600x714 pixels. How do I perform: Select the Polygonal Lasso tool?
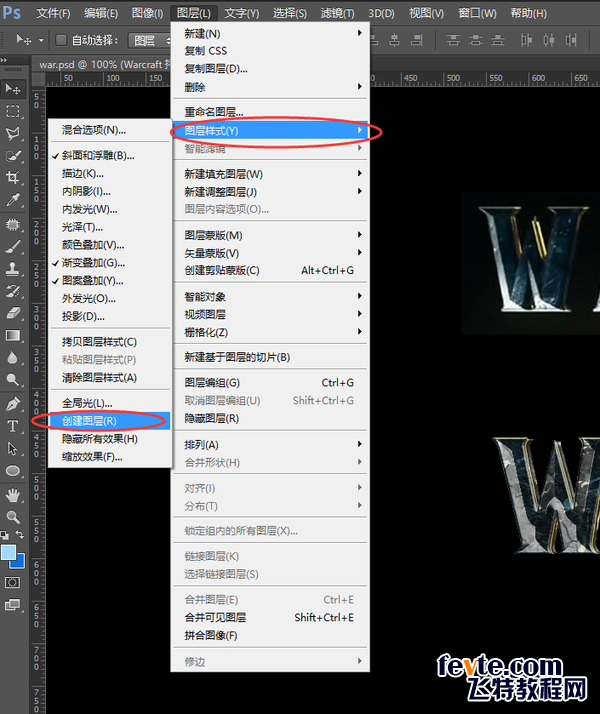[13, 133]
